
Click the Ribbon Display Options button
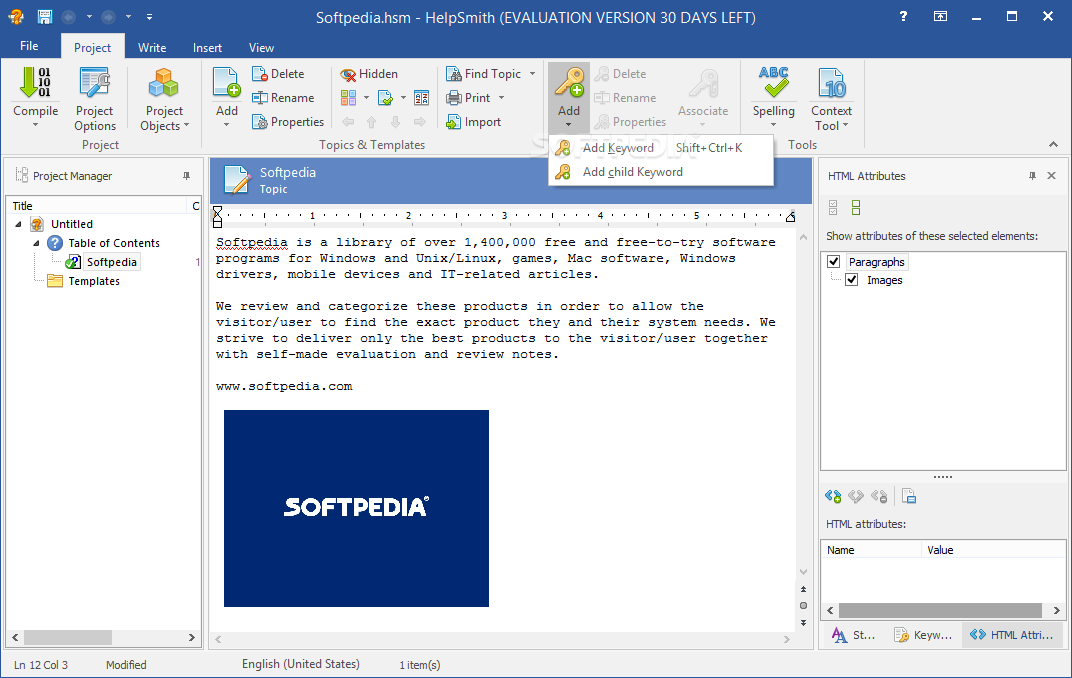pos(941,16)
